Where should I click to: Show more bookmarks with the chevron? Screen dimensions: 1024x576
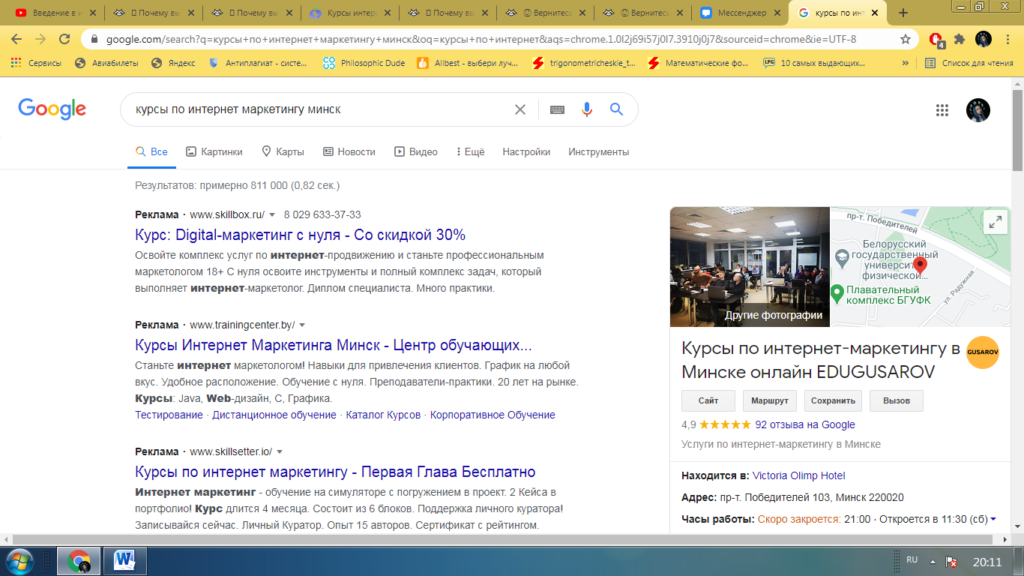905,63
